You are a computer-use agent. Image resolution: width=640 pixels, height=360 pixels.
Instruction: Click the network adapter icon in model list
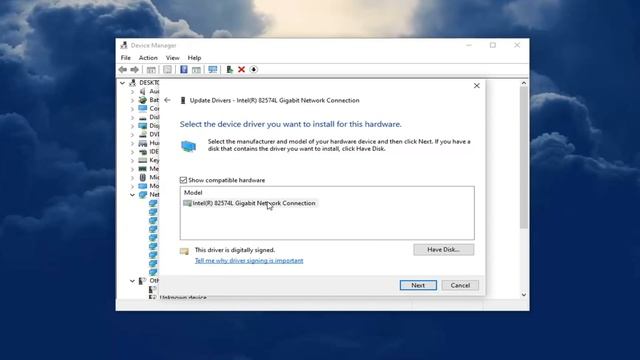click(x=187, y=203)
